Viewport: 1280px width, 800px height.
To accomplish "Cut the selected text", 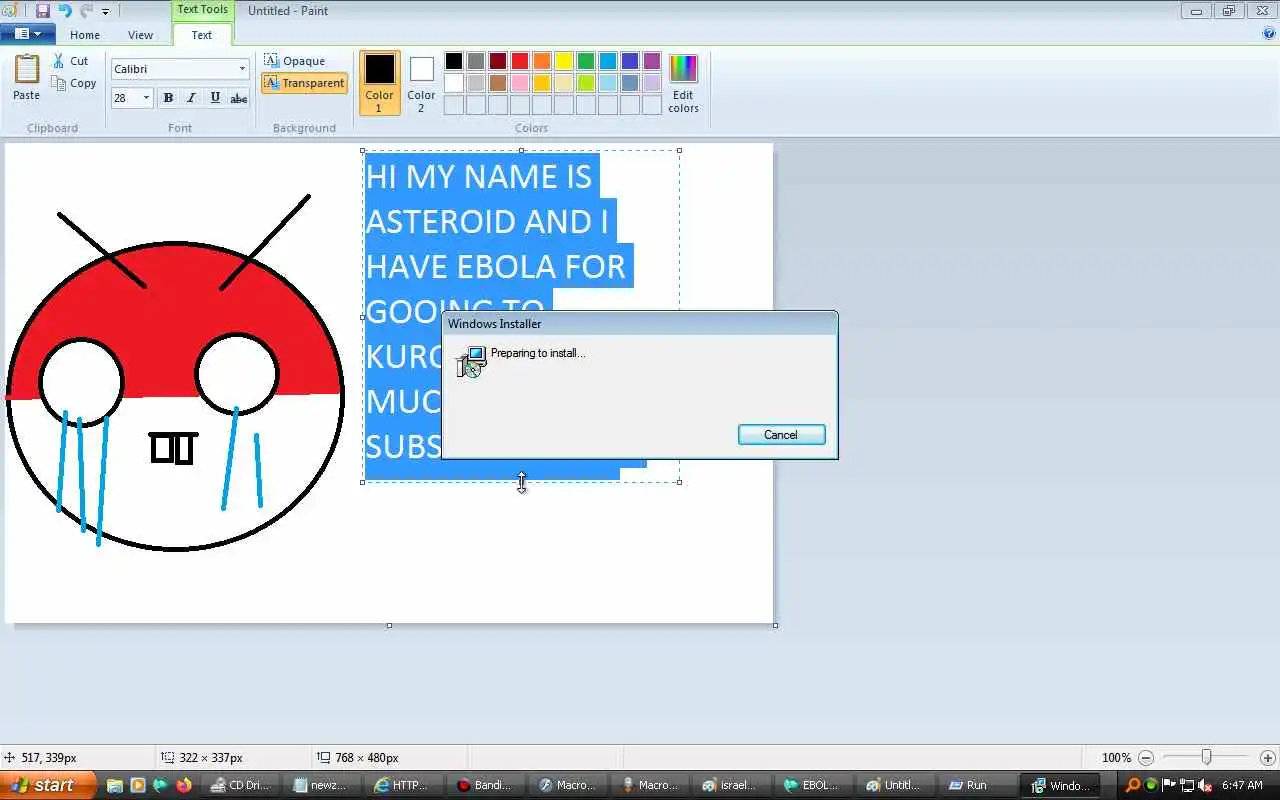I will coord(71,61).
